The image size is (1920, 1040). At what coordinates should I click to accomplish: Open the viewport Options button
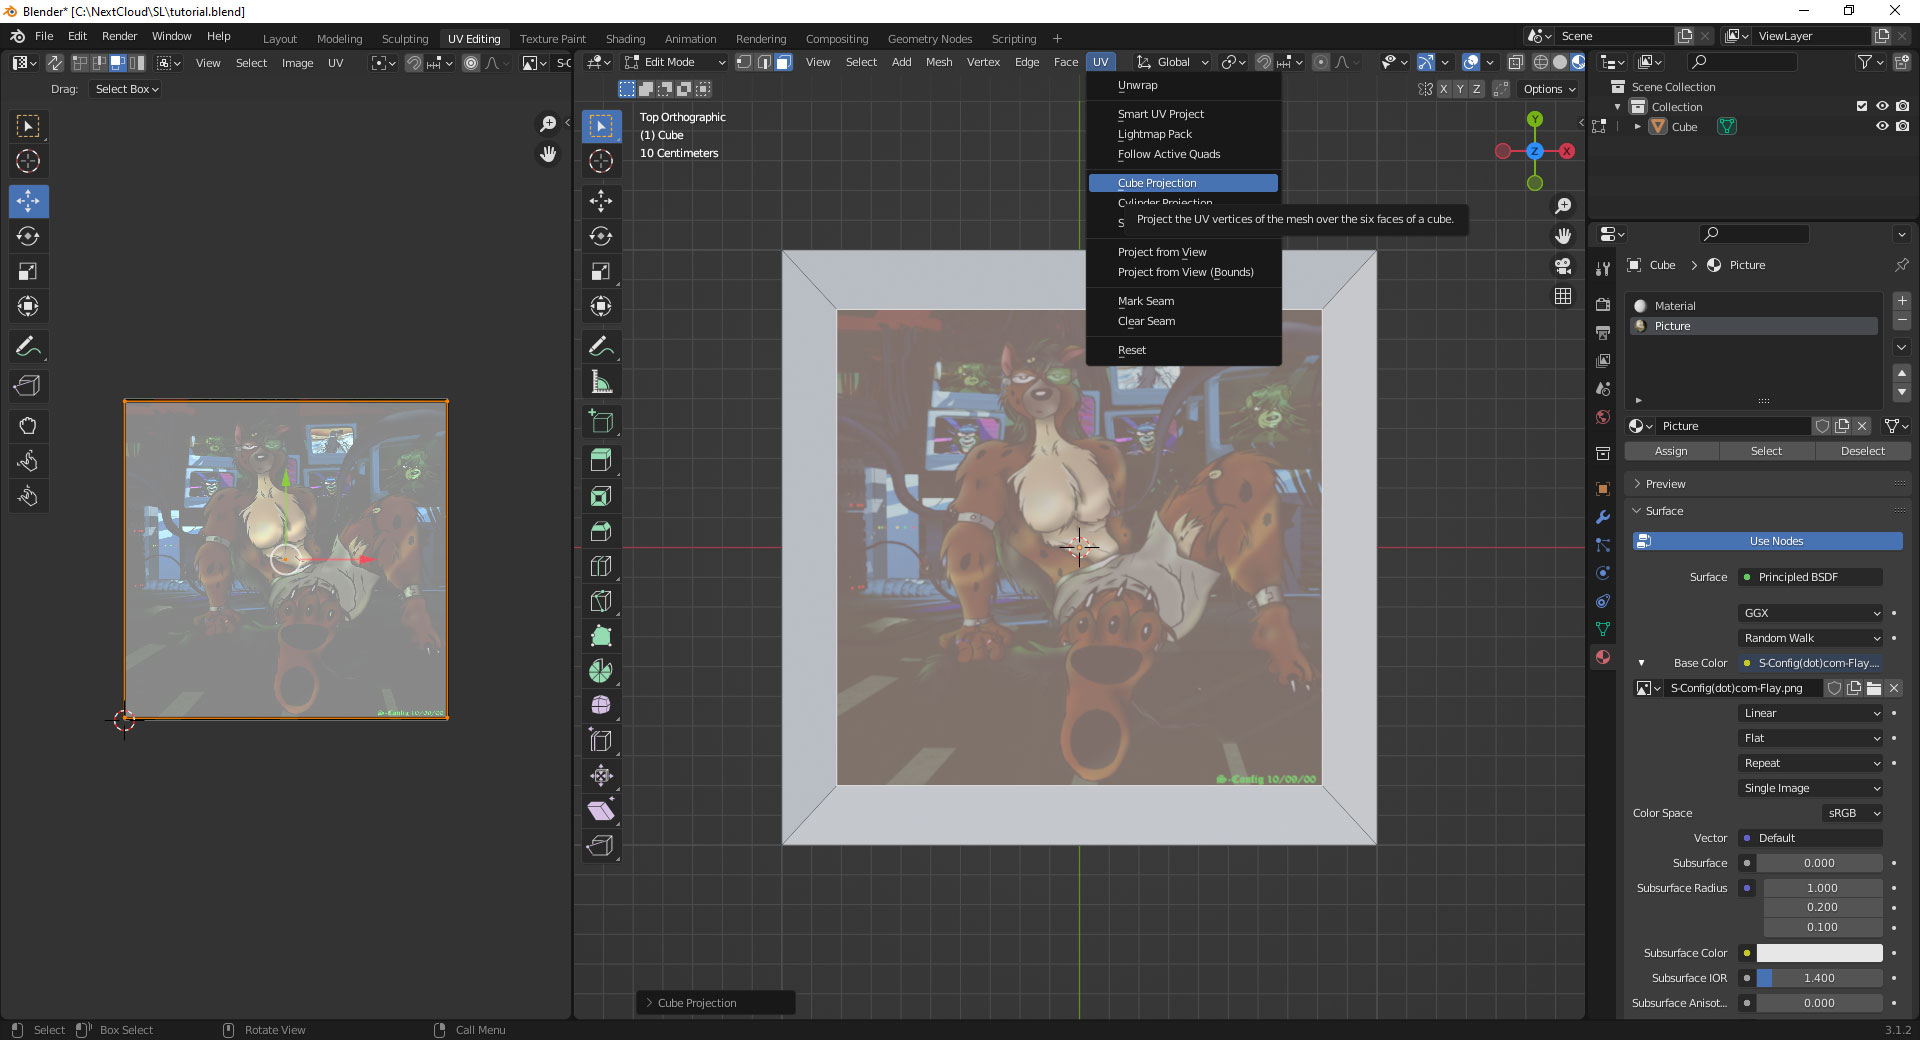click(1549, 89)
